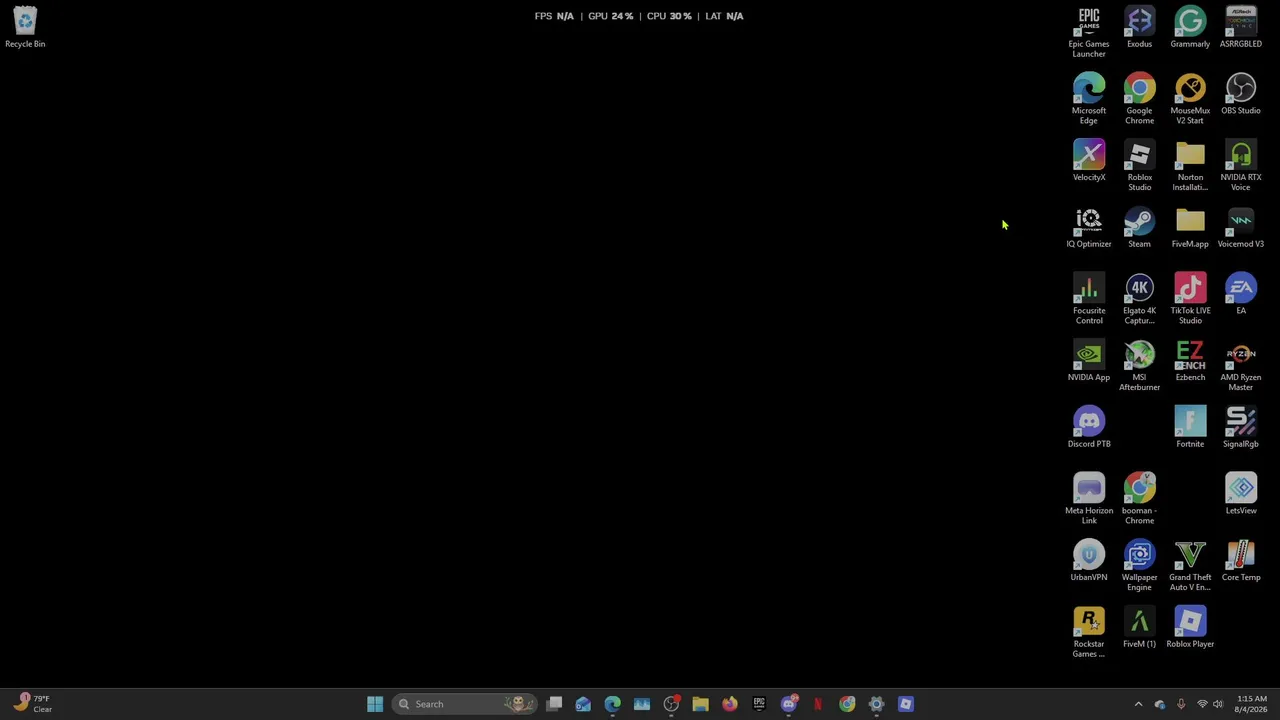Open Roblox from the taskbar
This screenshot has width=1280, height=720.
[905, 704]
